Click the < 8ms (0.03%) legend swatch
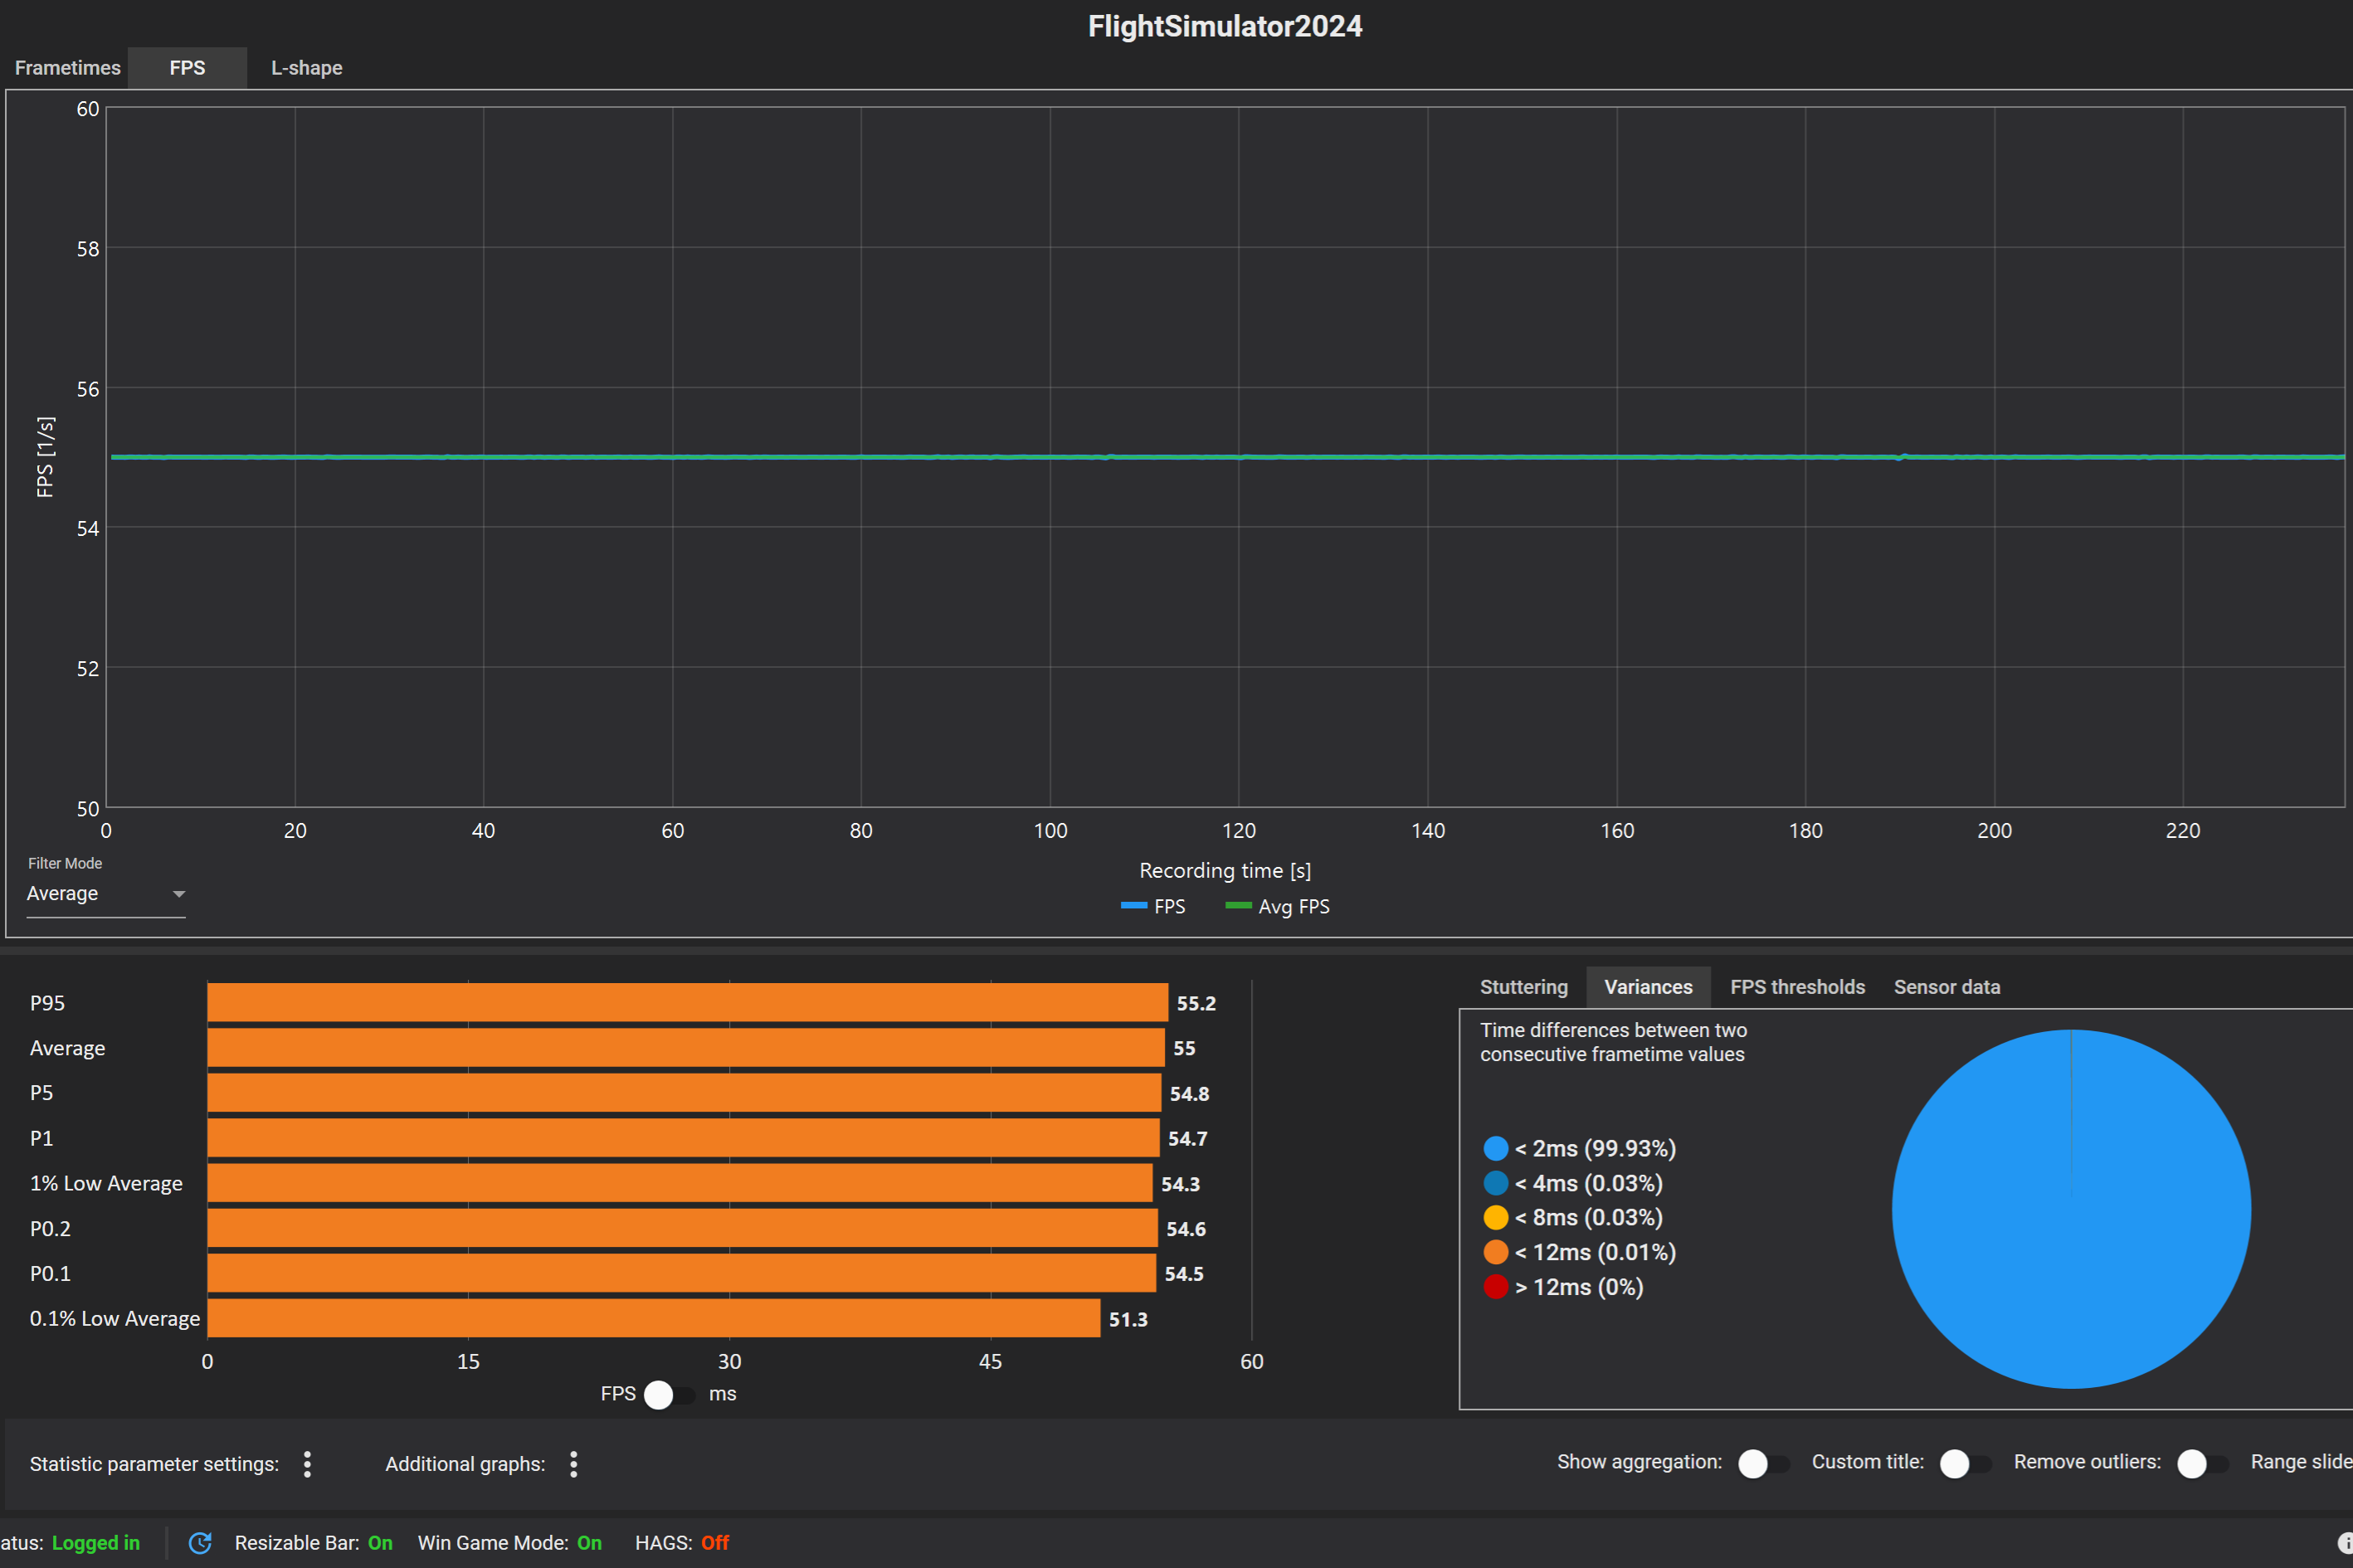The width and height of the screenshot is (2353, 1568). coord(1495,1217)
